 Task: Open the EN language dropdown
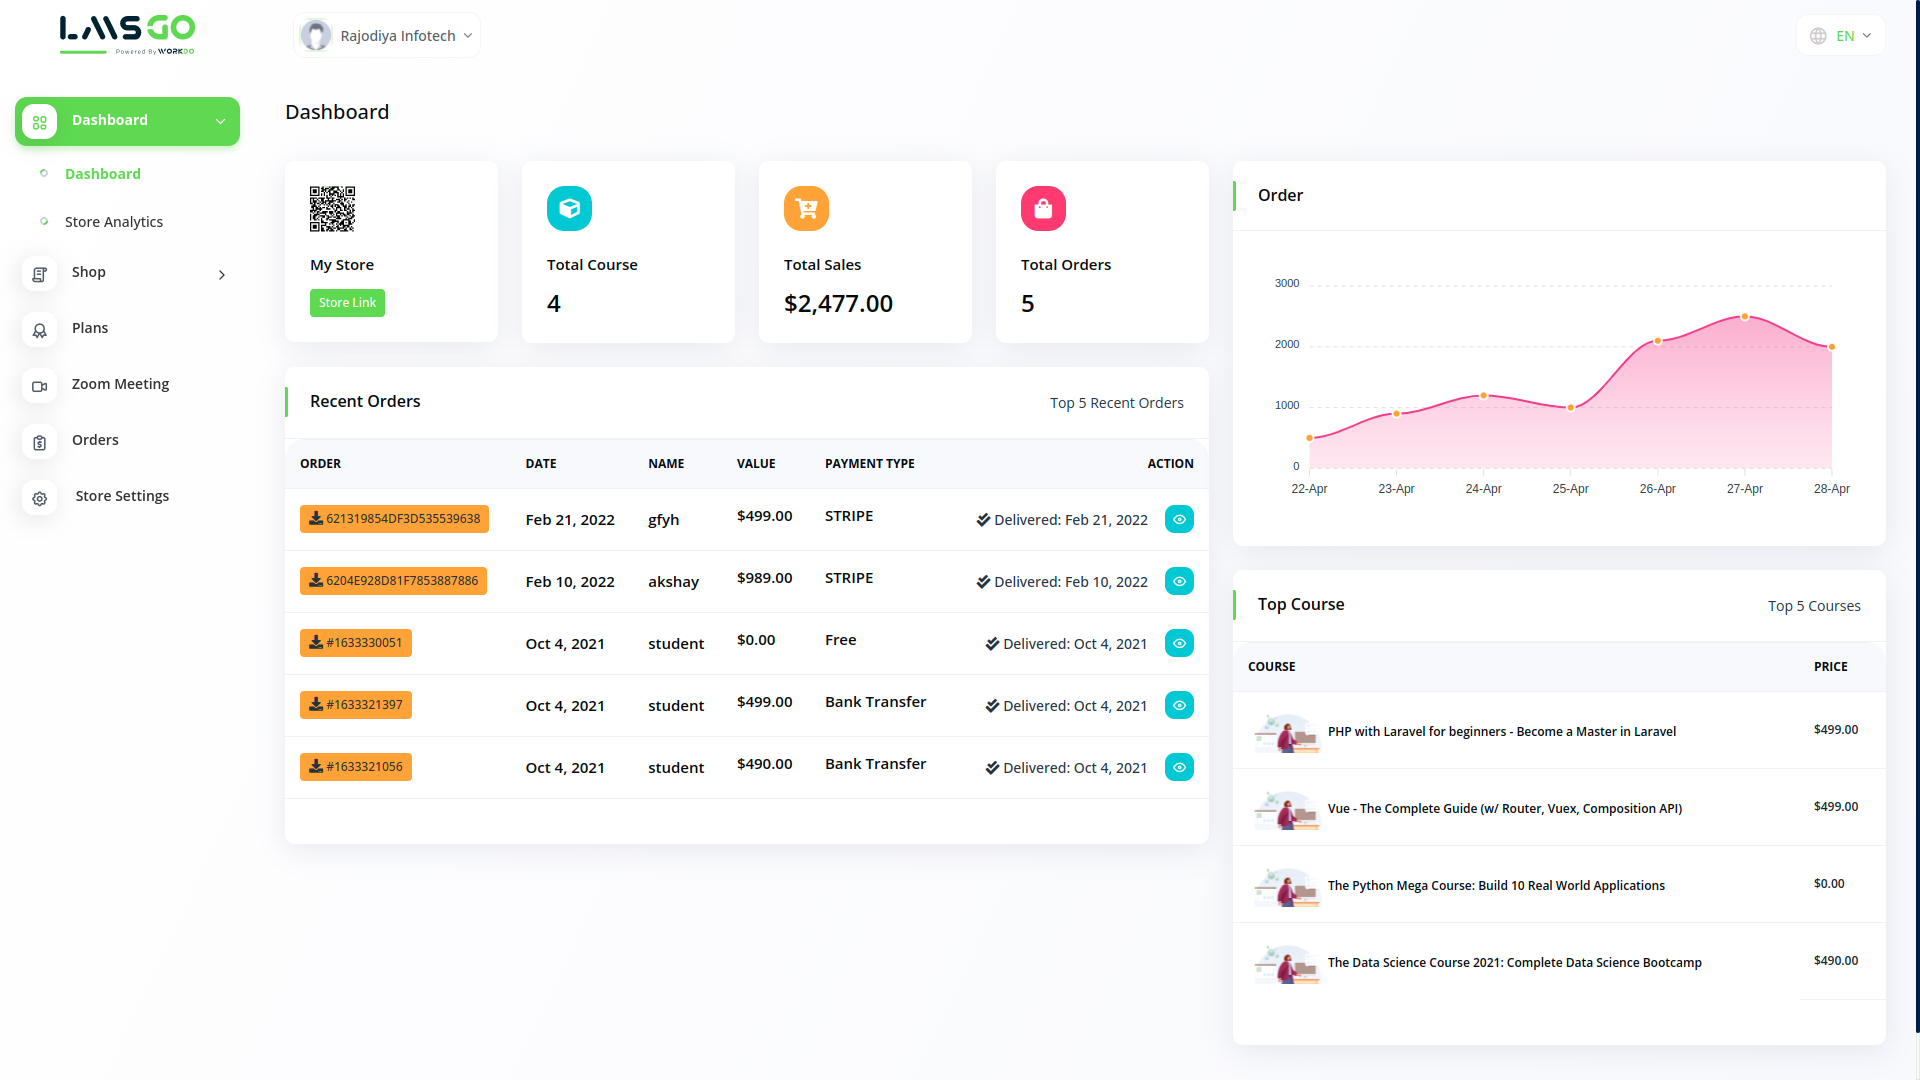[x=1841, y=36]
